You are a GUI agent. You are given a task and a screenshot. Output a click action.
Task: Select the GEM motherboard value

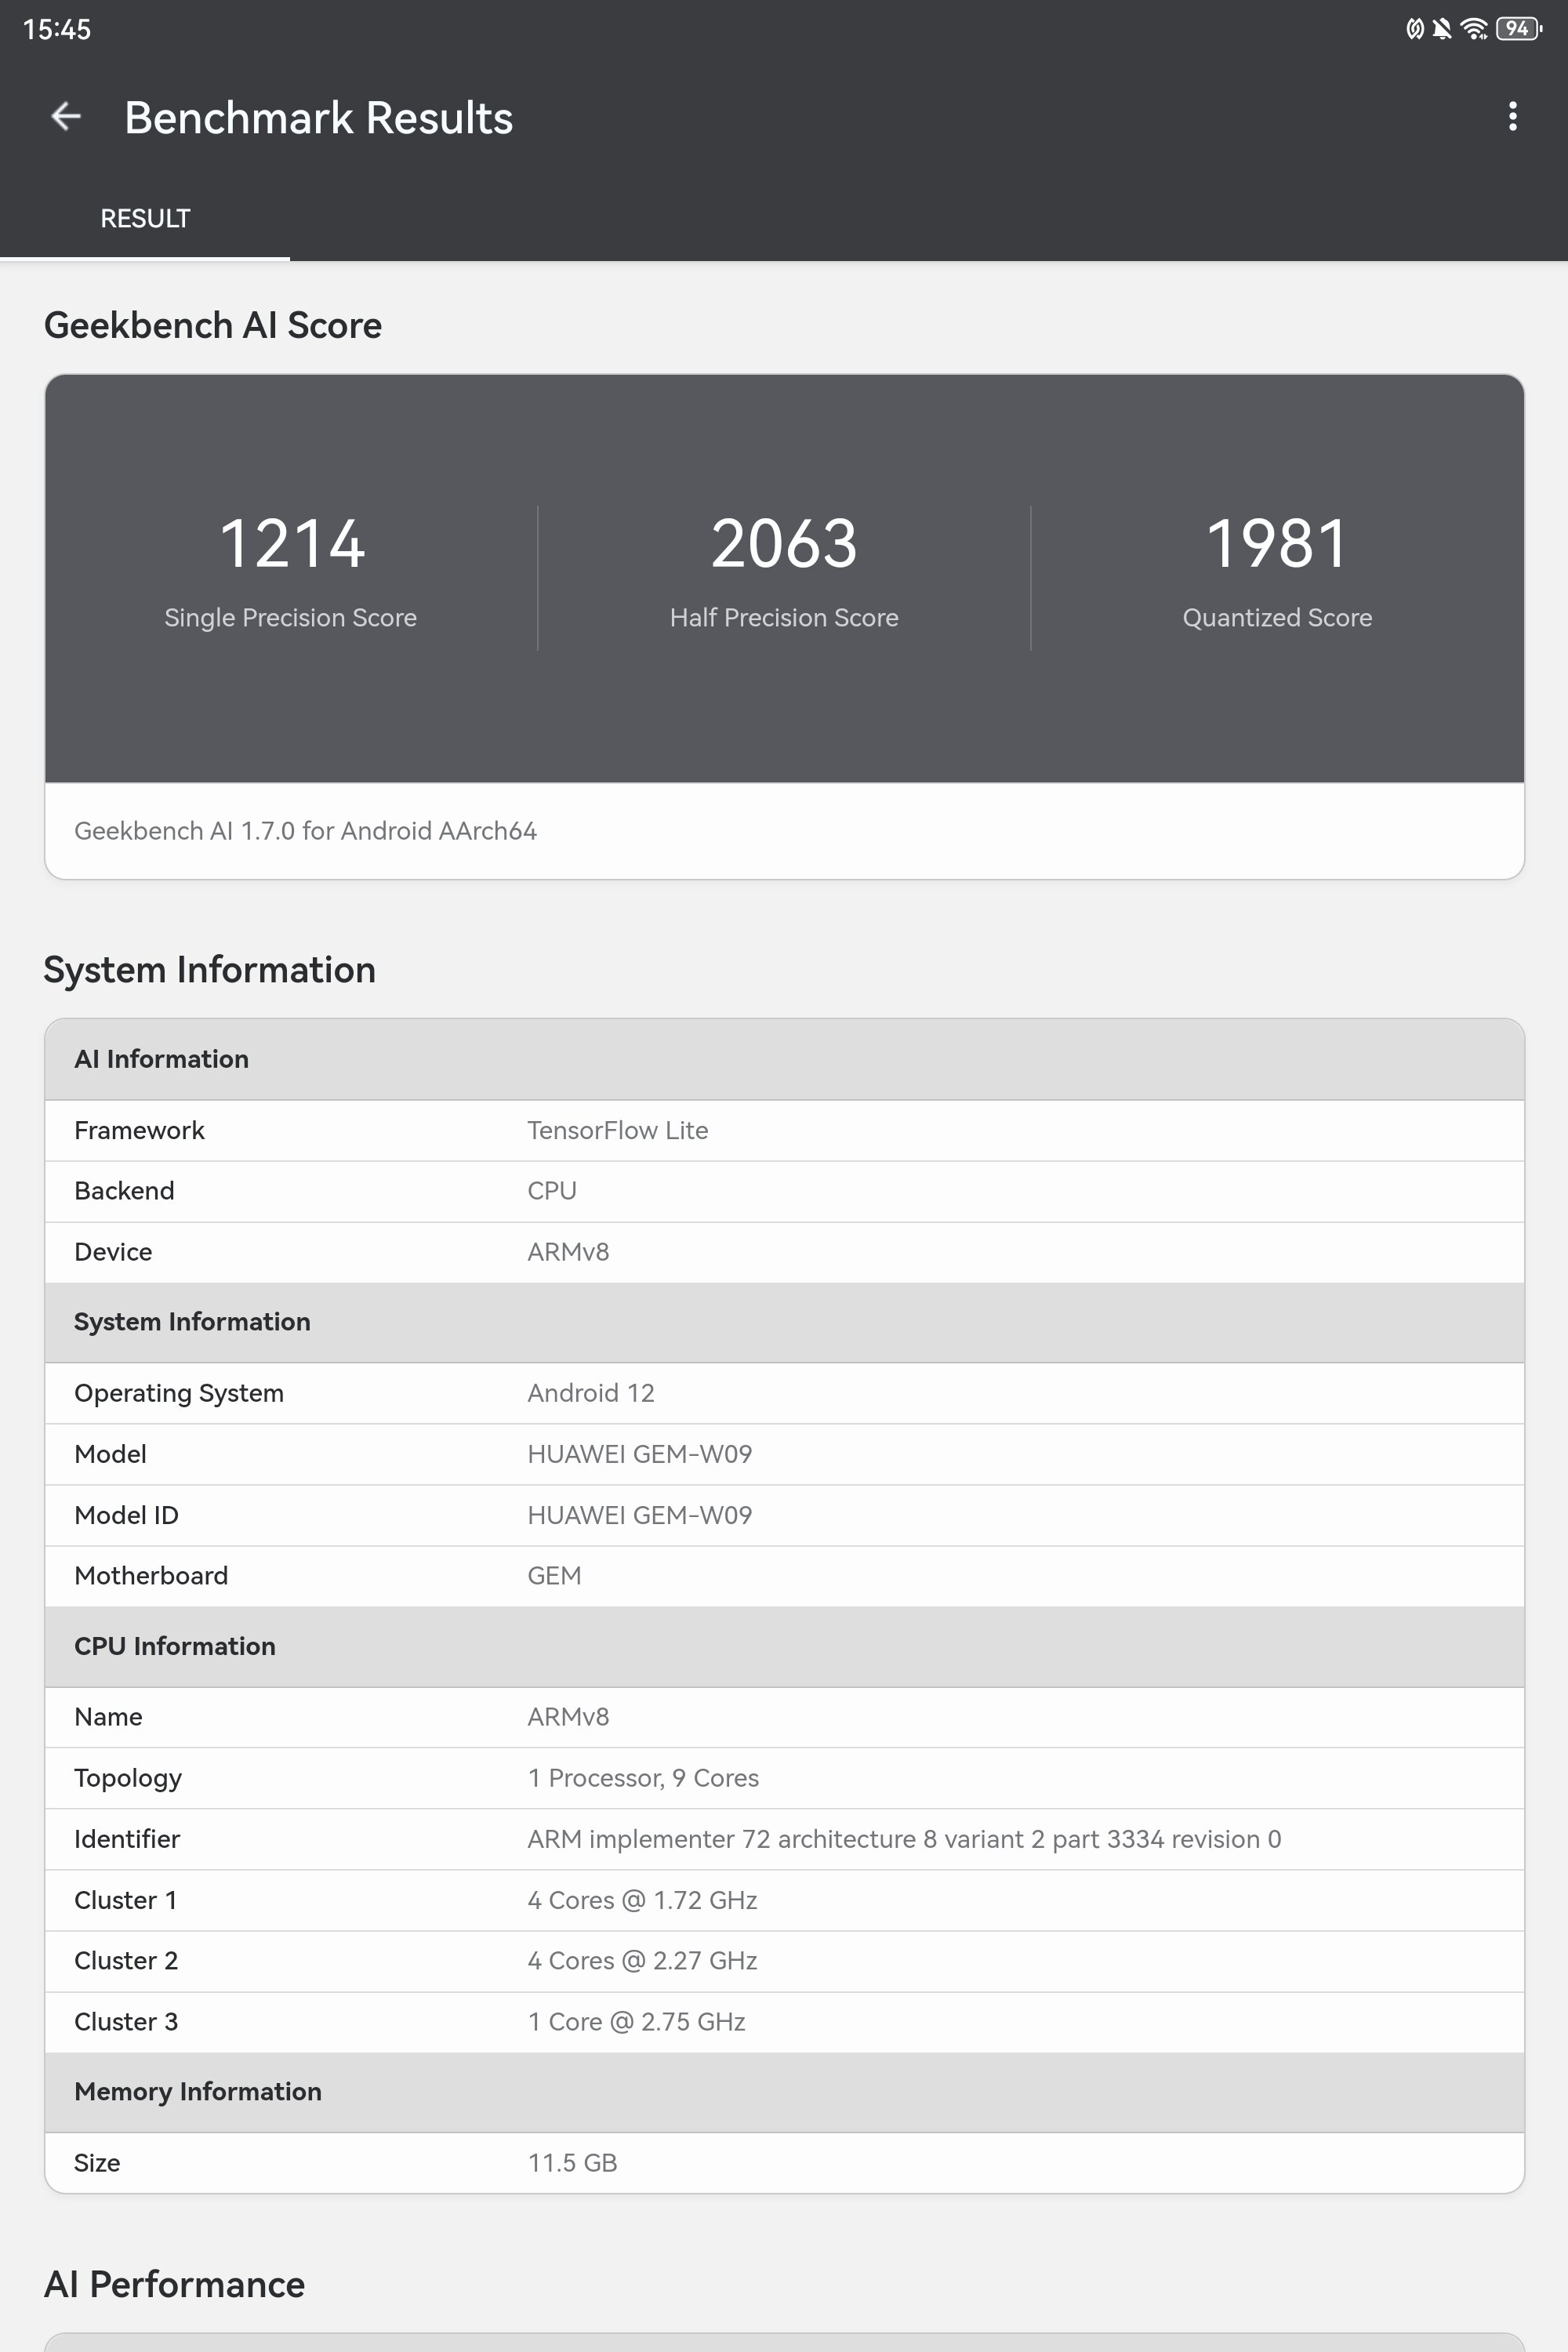[554, 1576]
